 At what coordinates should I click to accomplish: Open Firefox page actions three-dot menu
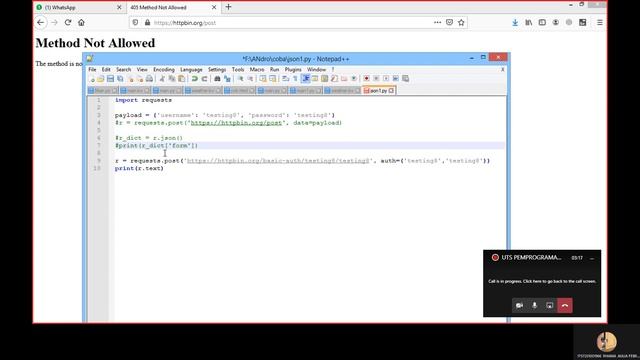tap(437, 22)
